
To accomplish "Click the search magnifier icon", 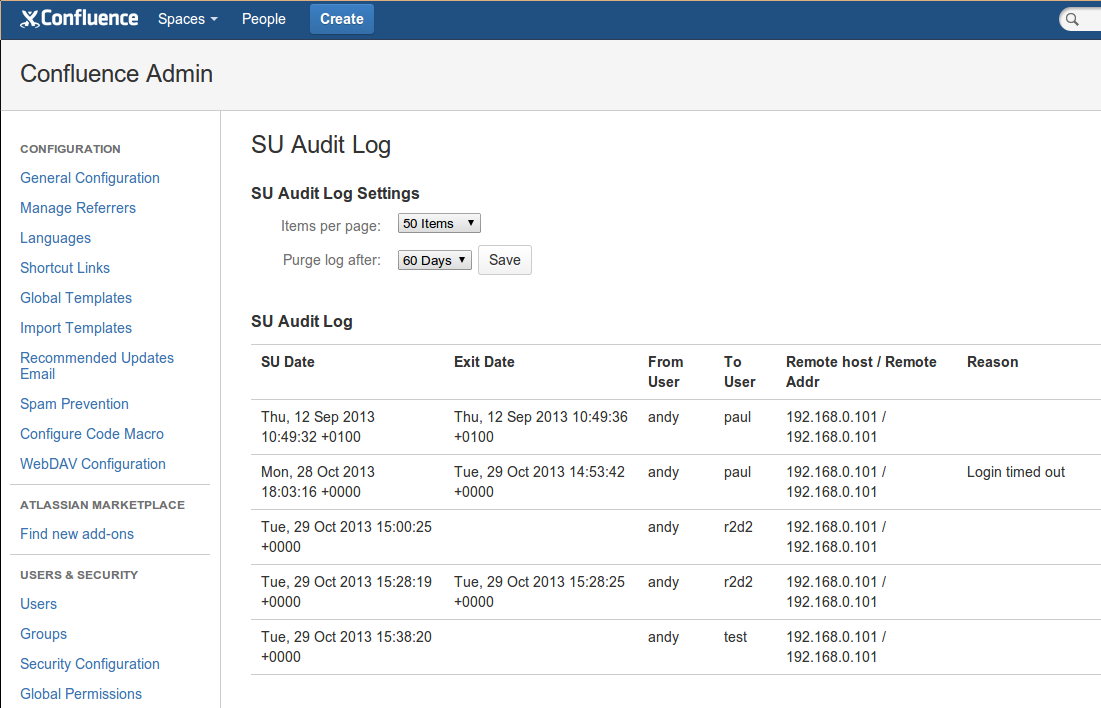I will [1072, 19].
